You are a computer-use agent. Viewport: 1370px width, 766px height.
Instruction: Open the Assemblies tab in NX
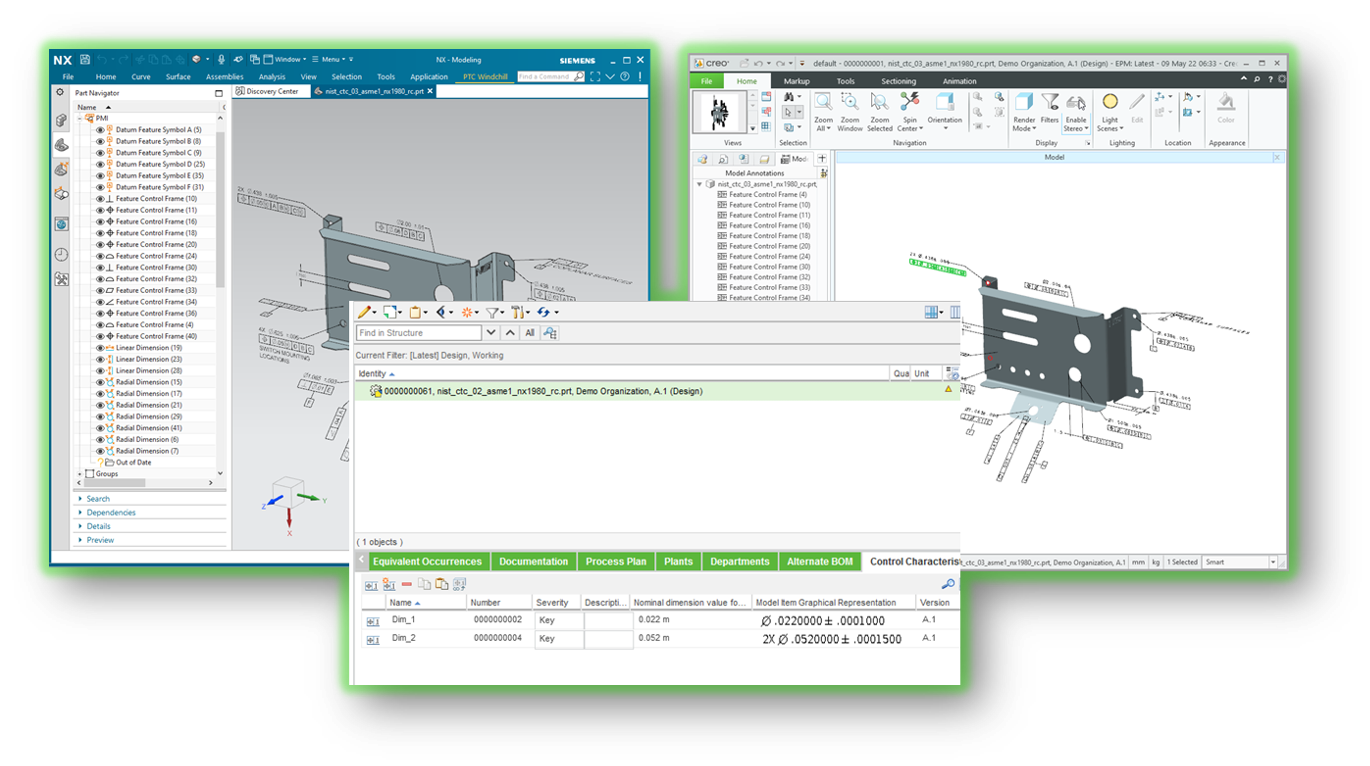[x=225, y=77]
